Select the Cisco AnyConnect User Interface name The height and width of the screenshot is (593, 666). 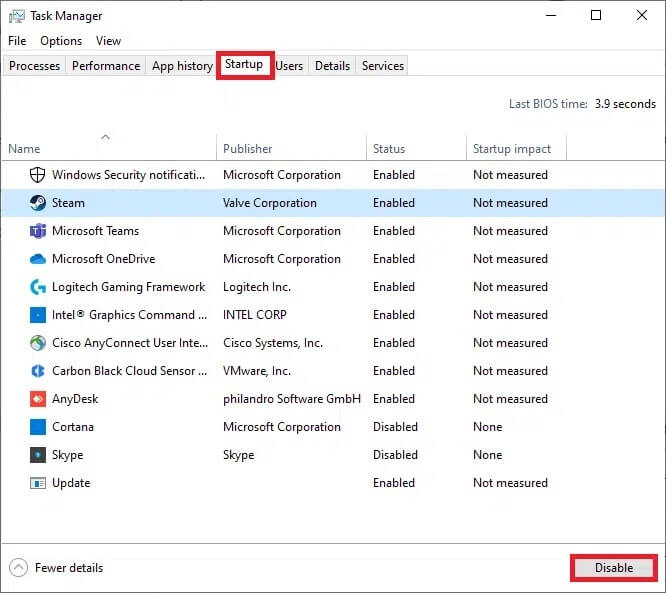point(130,343)
